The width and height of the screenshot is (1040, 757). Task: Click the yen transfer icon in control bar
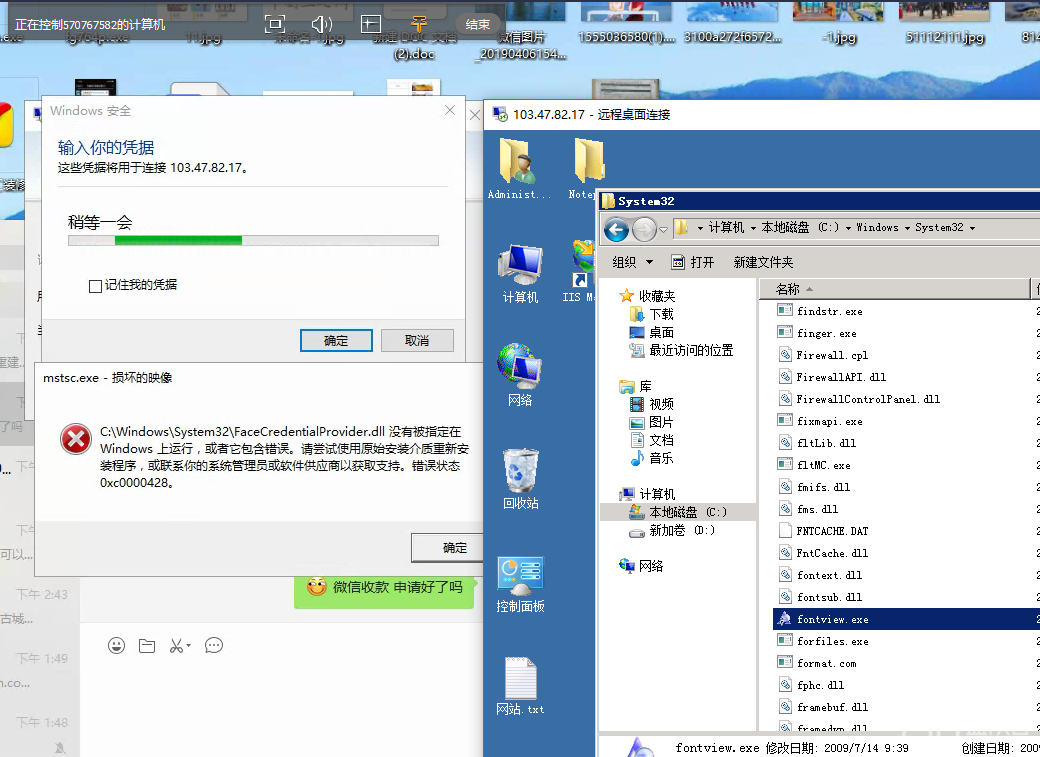pos(419,25)
